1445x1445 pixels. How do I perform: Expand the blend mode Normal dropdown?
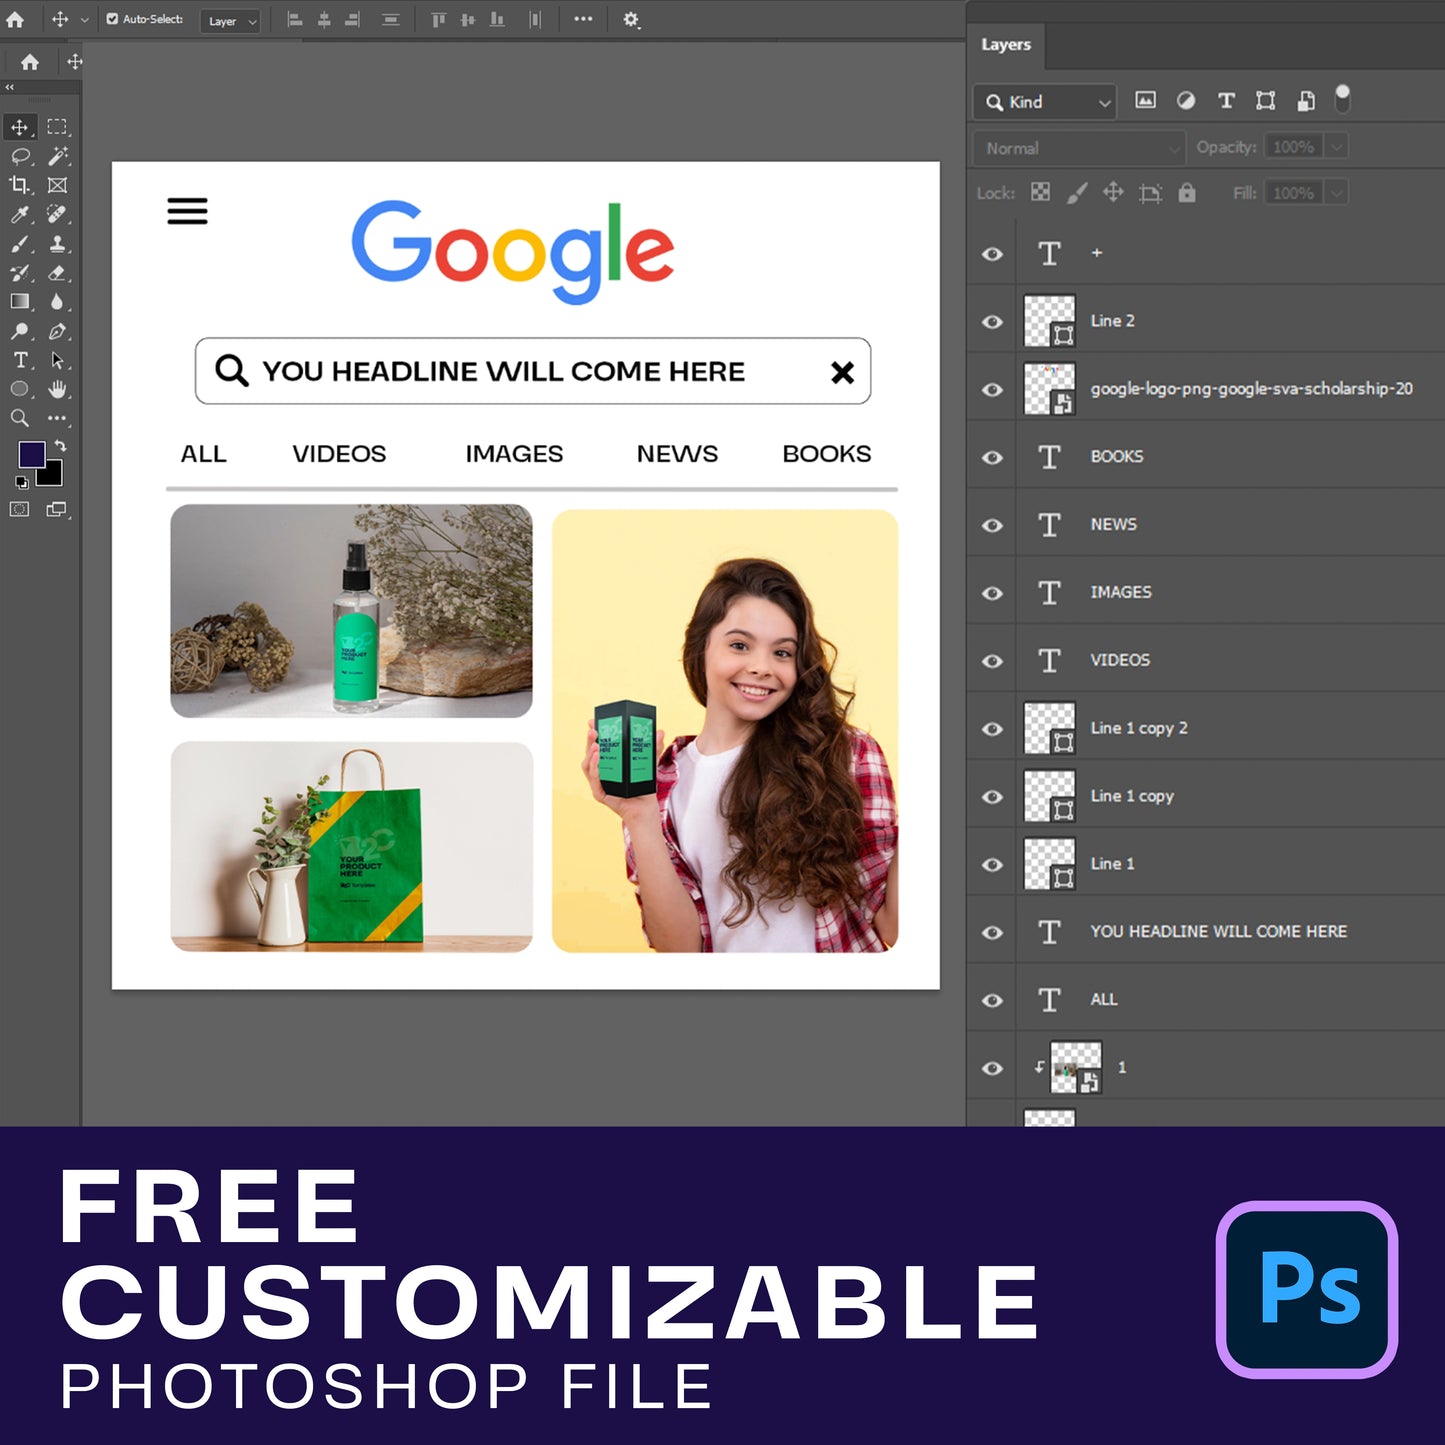[1078, 148]
